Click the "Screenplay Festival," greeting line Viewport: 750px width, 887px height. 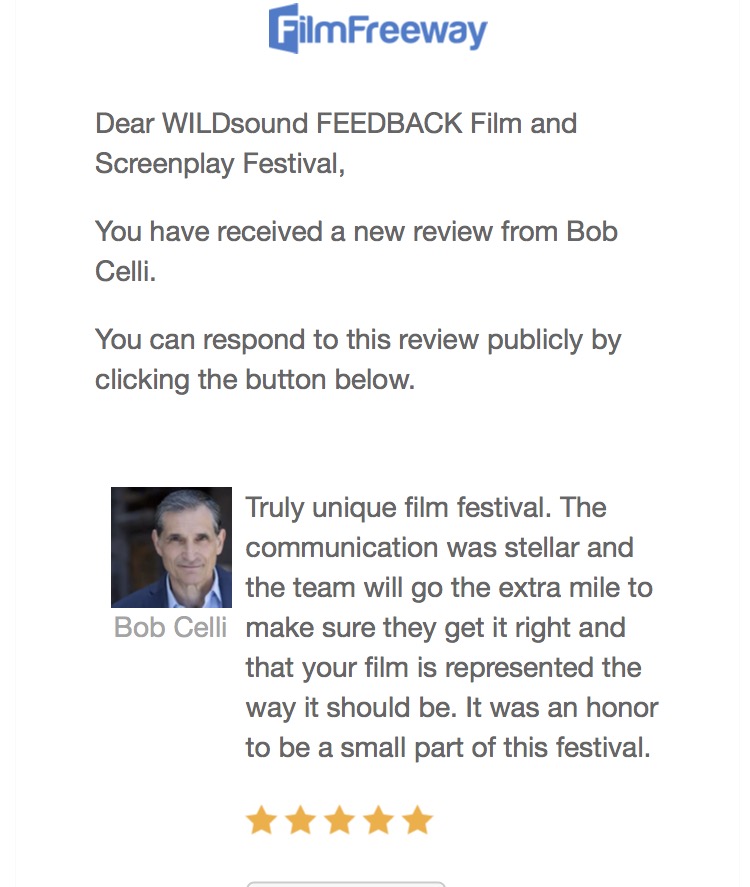[x=220, y=164]
